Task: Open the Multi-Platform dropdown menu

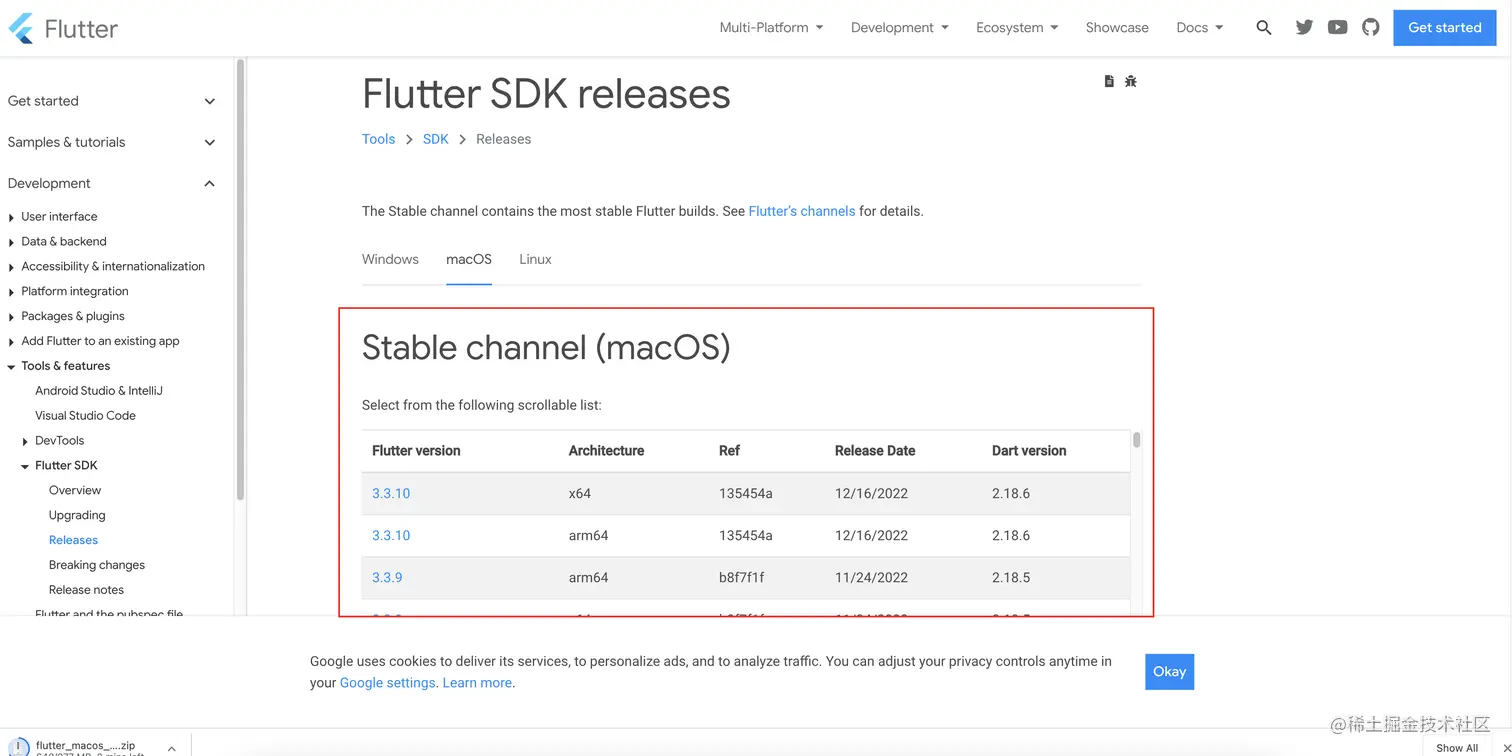Action: [771, 28]
